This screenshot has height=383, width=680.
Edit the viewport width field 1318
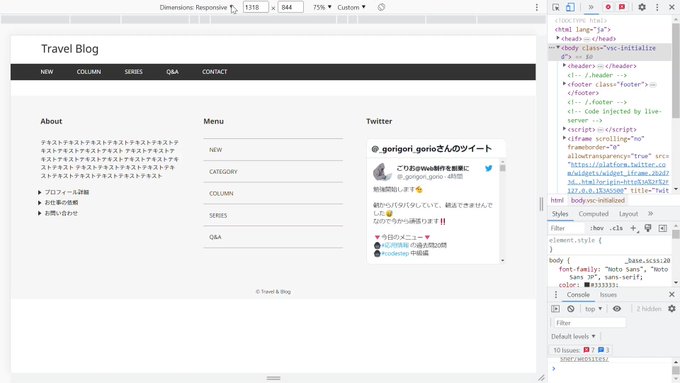click(x=255, y=7)
